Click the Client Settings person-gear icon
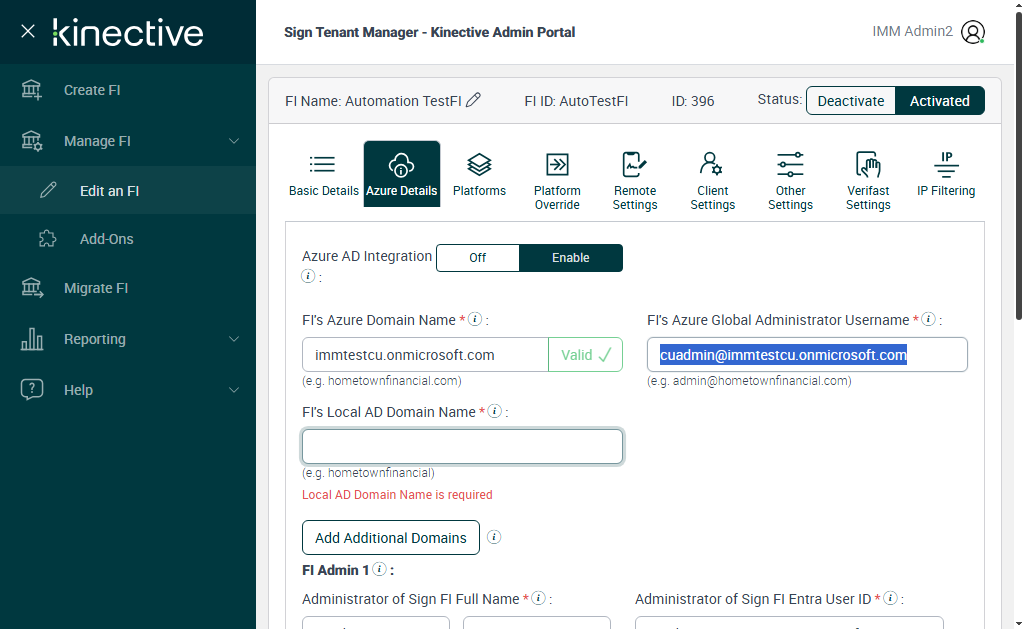This screenshot has height=629, width=1024. (x=711, y=164)
